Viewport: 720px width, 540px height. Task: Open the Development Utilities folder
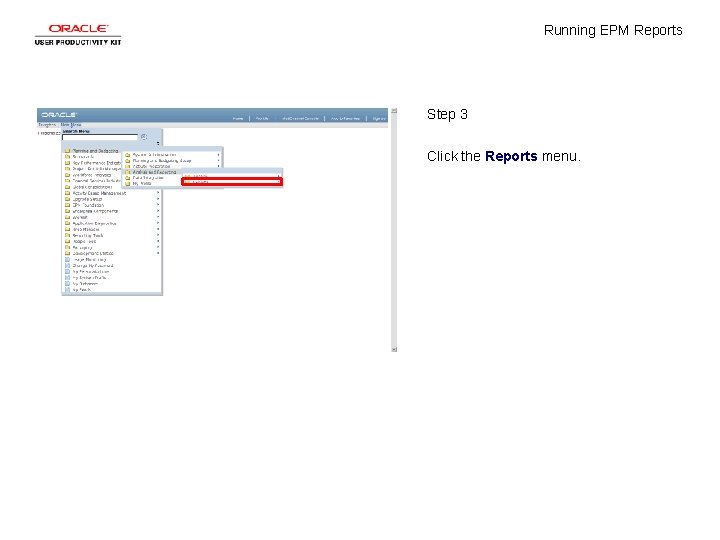[93, 253]
